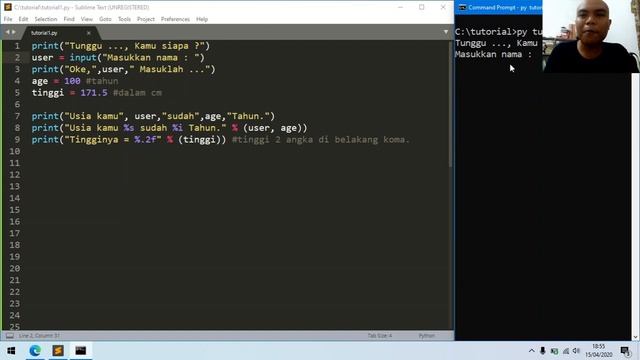The height and width of the screenshot is (360, 640).
Task: Click the Command Prompt title bar icon
Action: tap(462, 7)
